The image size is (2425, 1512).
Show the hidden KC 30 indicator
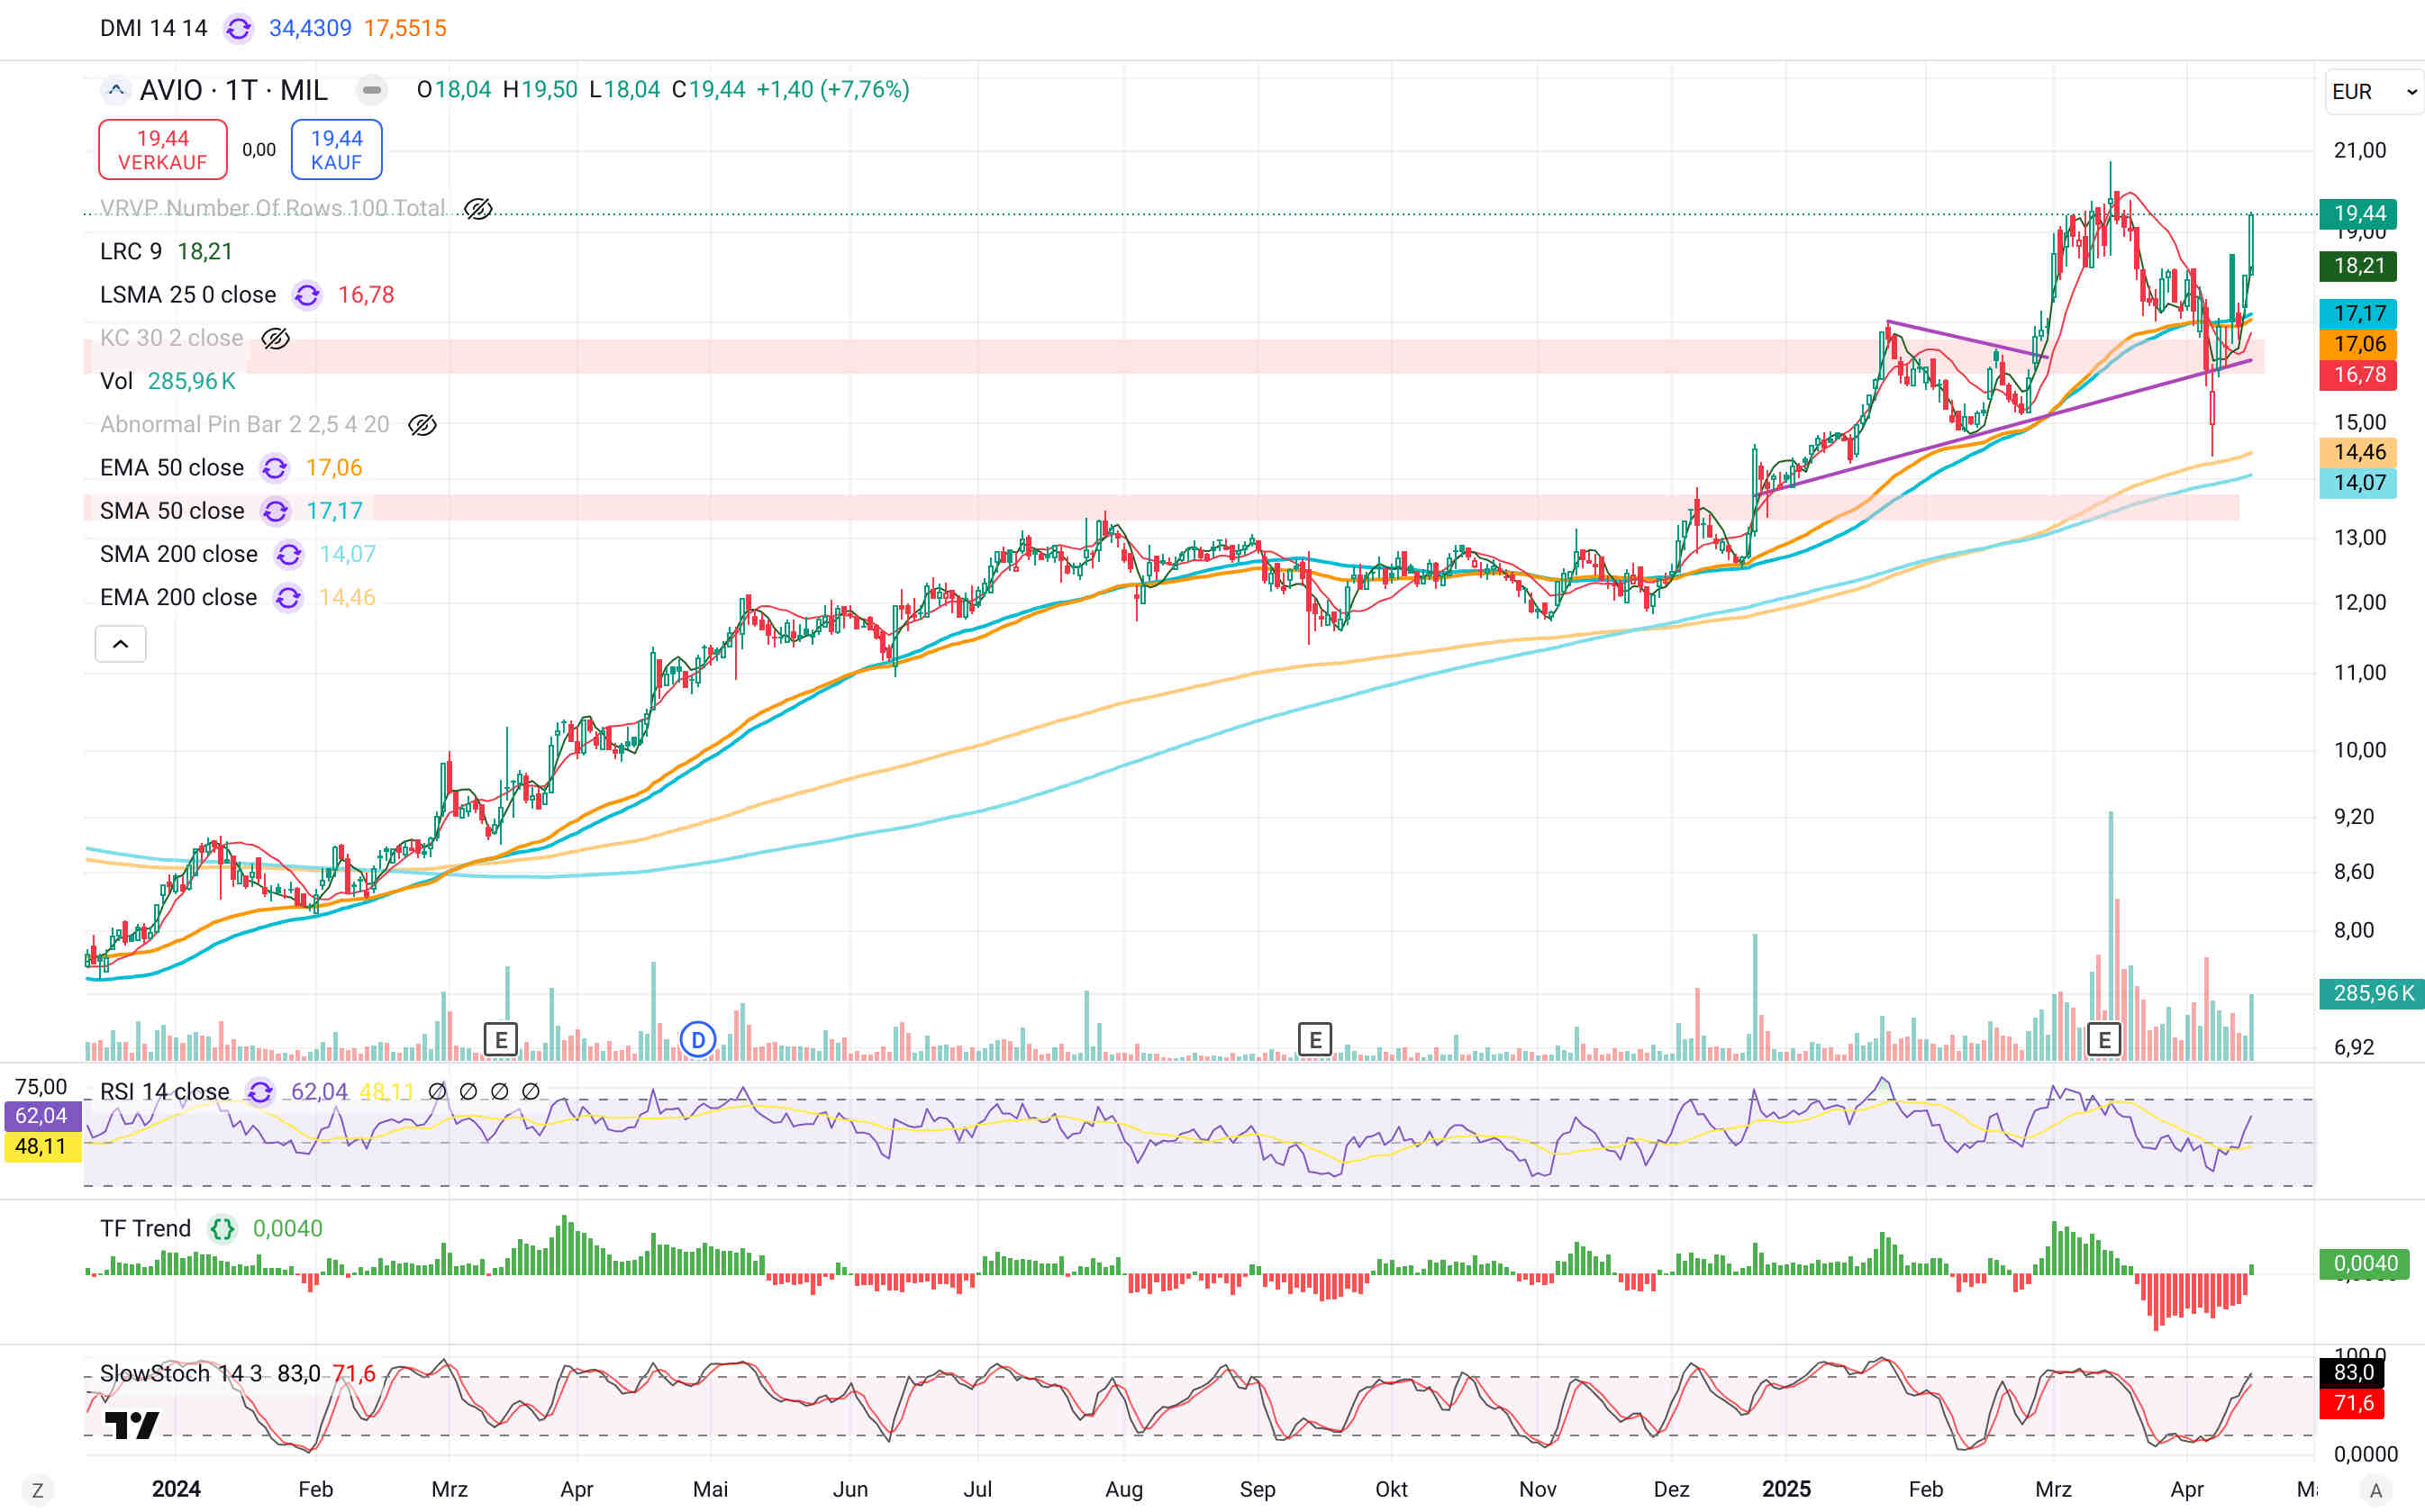[x=275, y=339]
